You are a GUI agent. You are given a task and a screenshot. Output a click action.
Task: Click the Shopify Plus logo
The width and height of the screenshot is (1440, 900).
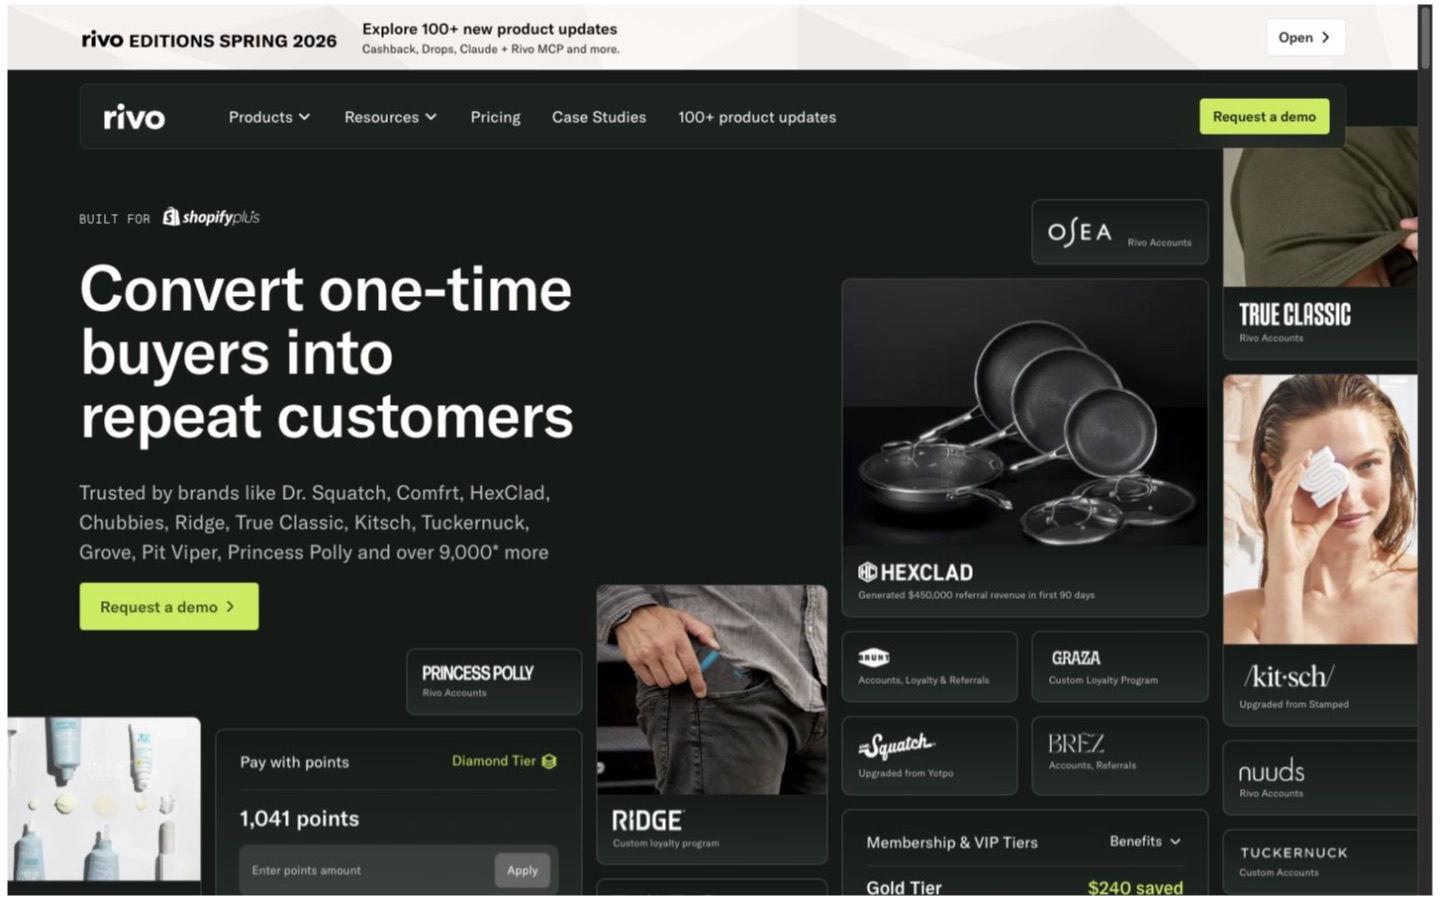coord(211,217)
